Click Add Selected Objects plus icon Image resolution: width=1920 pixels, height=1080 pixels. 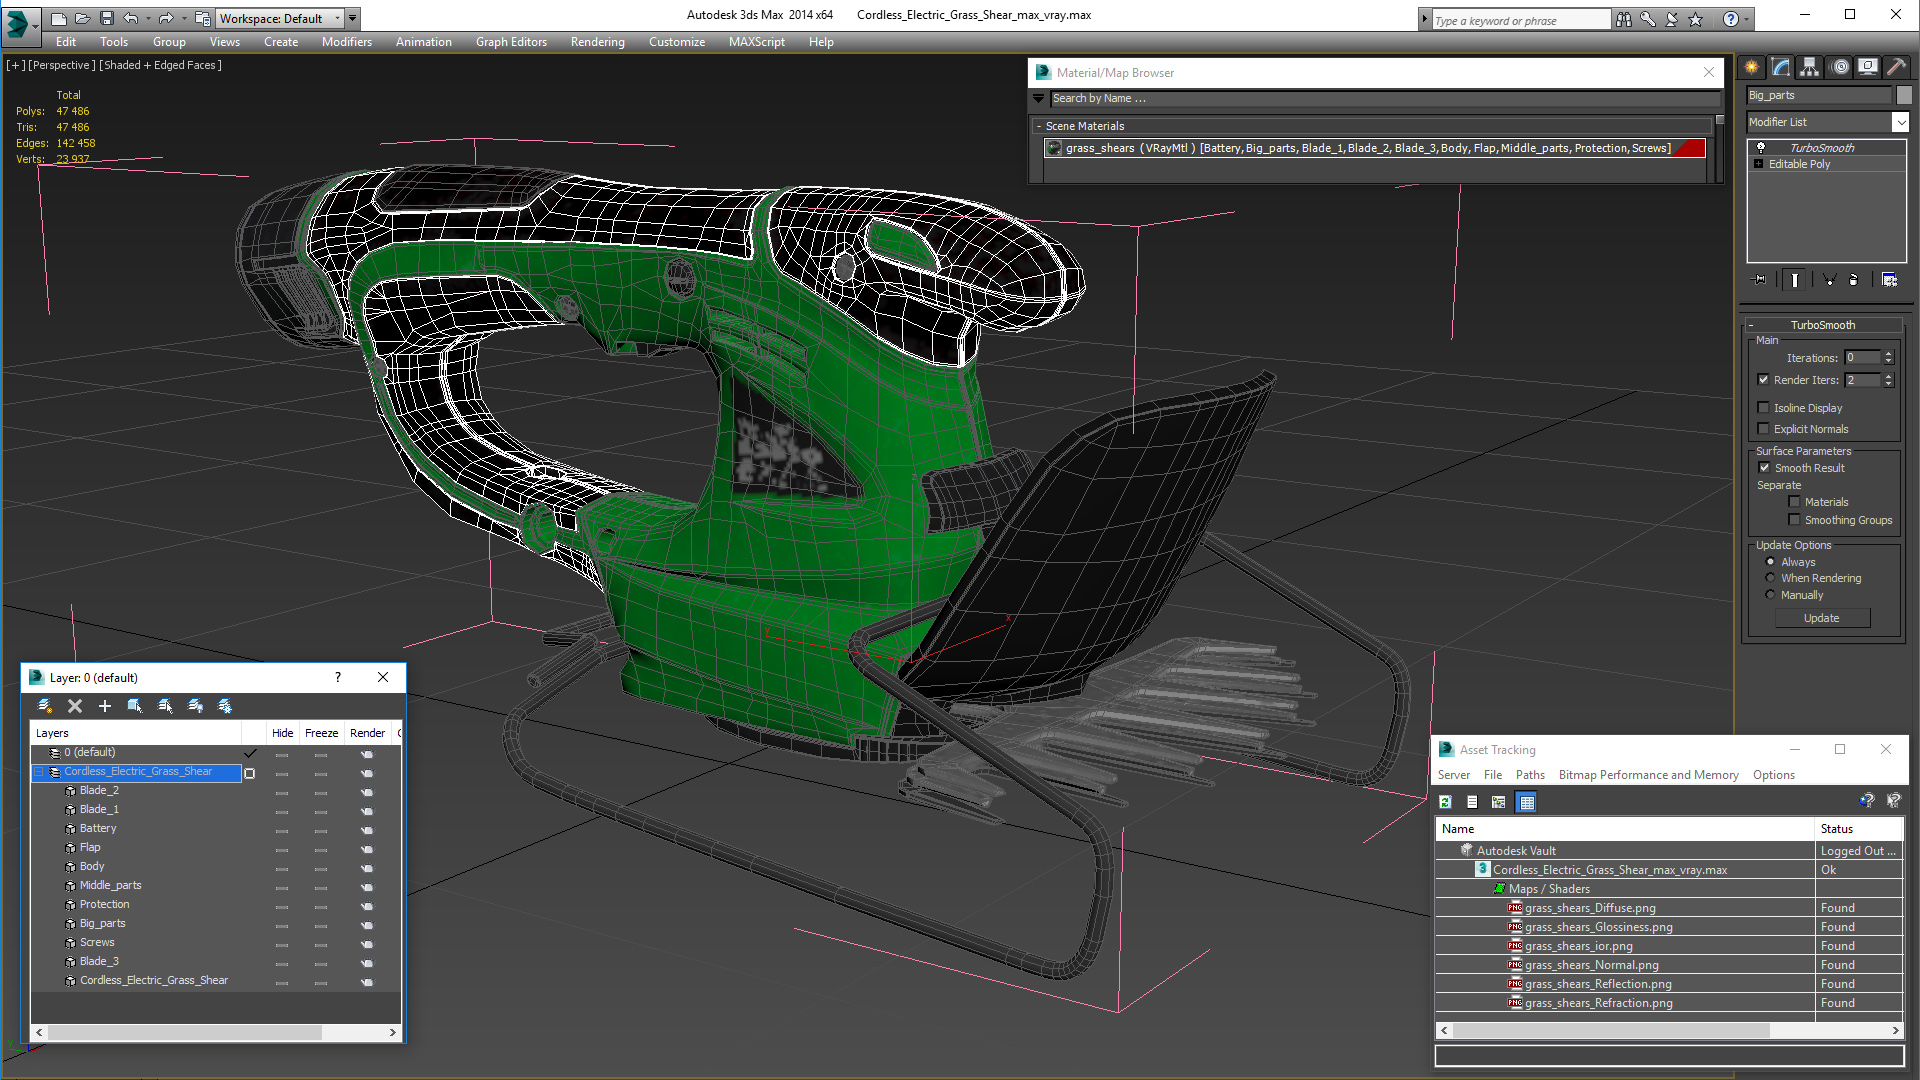[x=105, y=706]
